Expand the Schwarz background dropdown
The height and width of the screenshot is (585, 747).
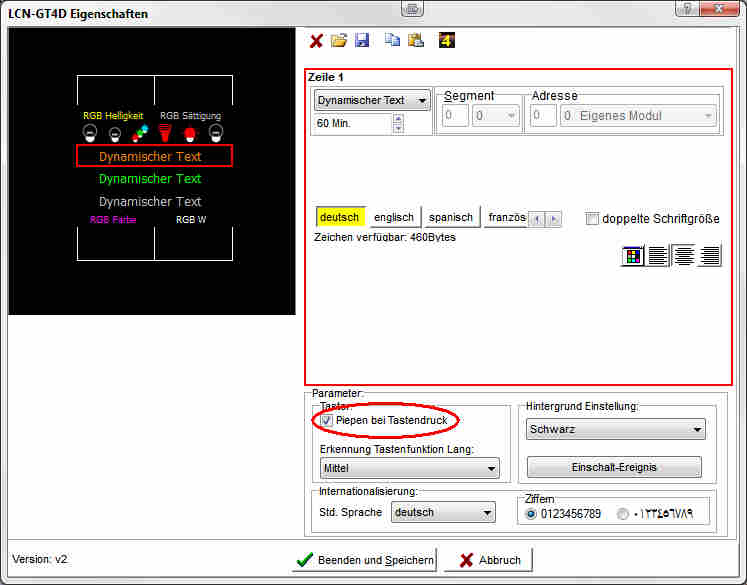[615, 430]
